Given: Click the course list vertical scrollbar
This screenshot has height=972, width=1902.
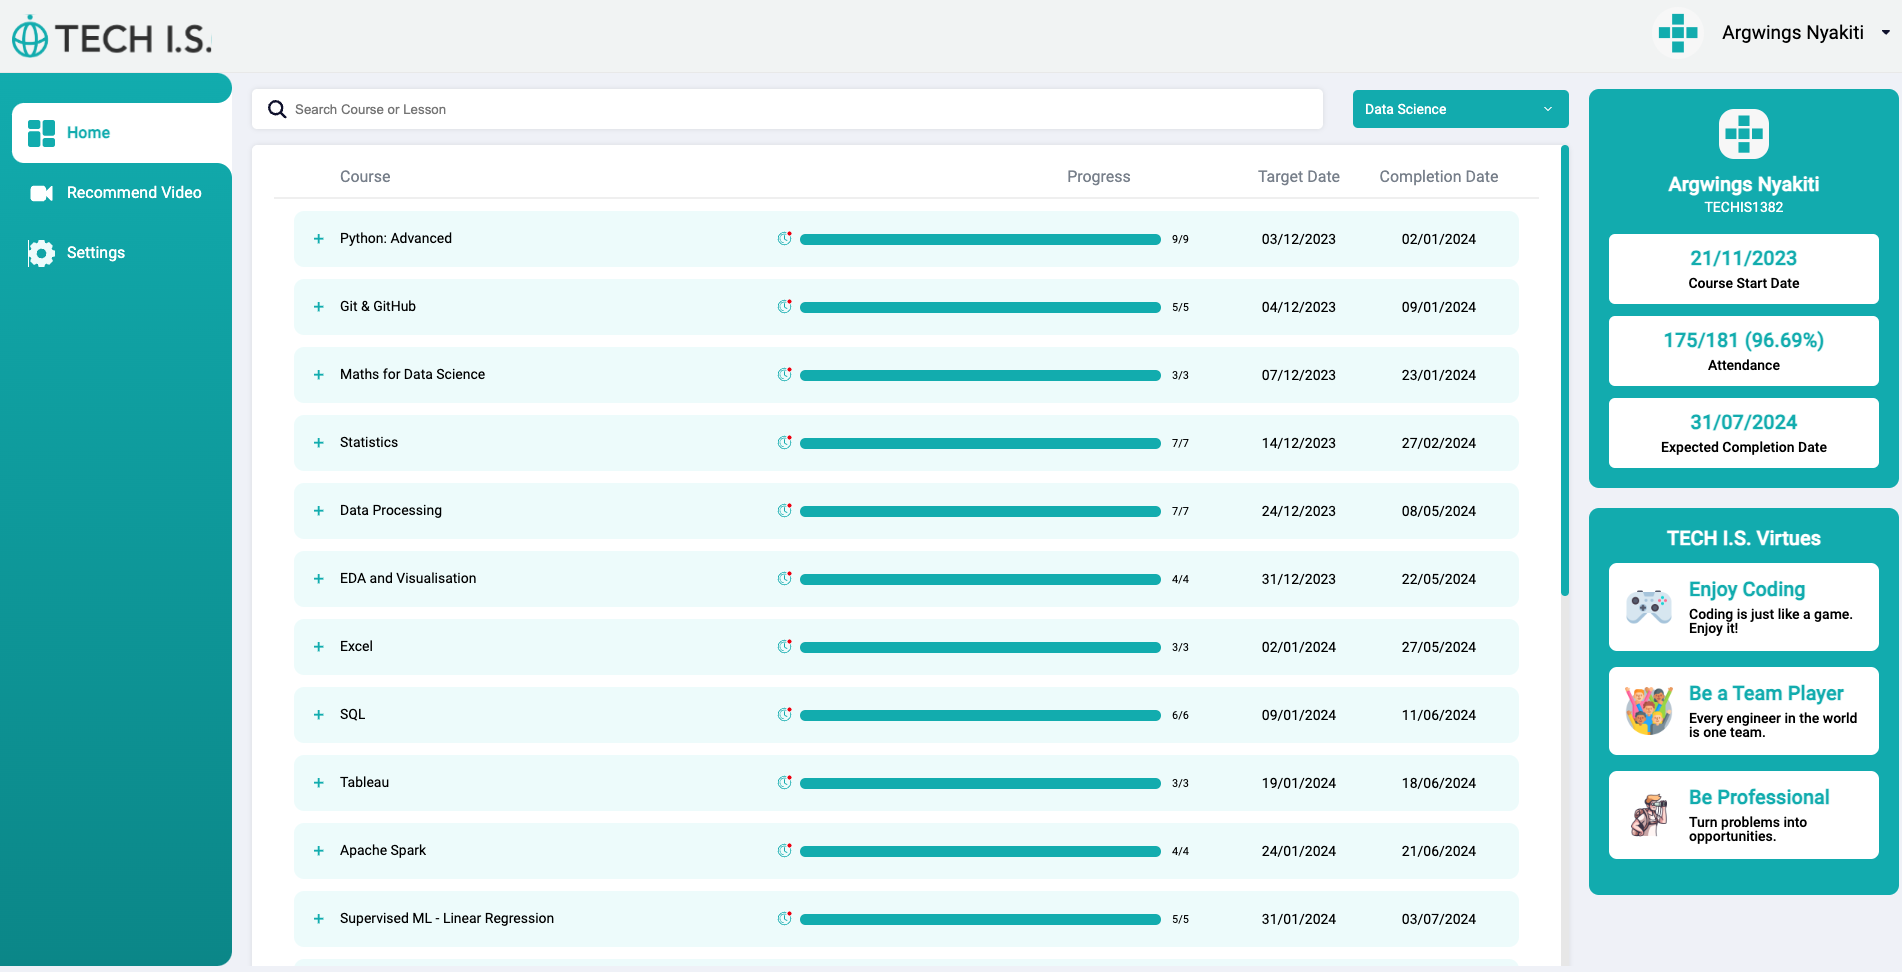Looking at the screenshot, I should (x=1564, y=370).
